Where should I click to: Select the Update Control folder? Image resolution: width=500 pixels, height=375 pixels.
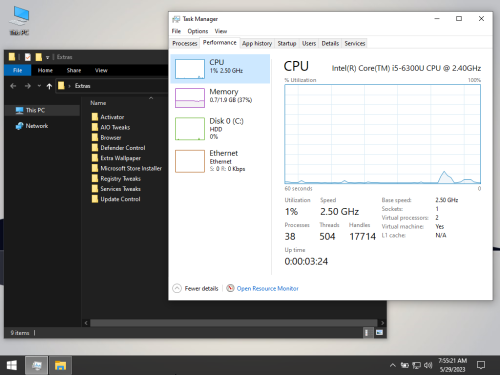[116, 199]
